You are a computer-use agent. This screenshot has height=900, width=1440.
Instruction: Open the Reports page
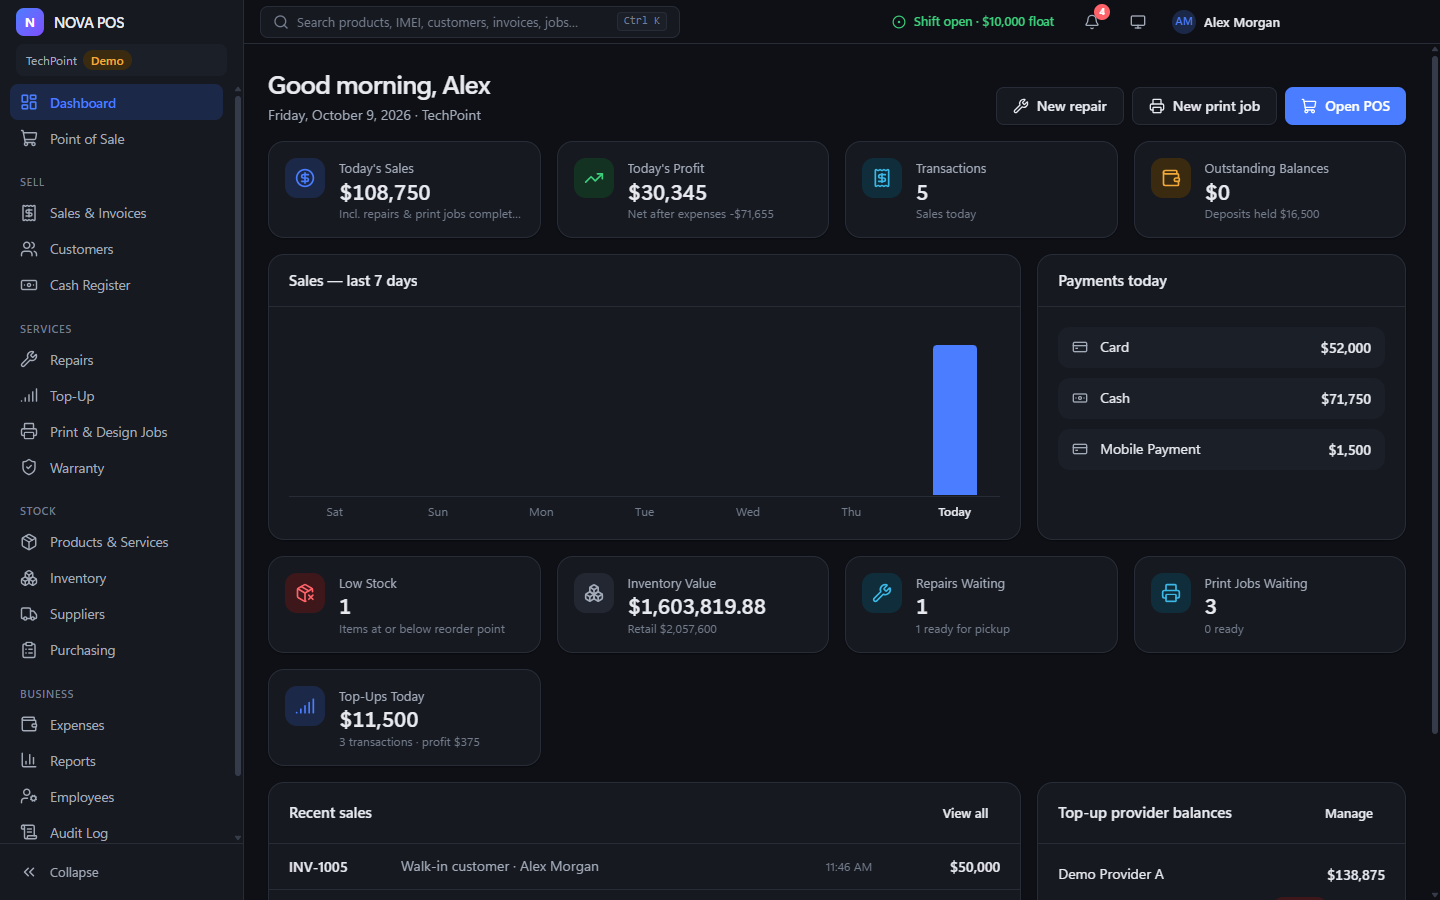click(116, 761)
